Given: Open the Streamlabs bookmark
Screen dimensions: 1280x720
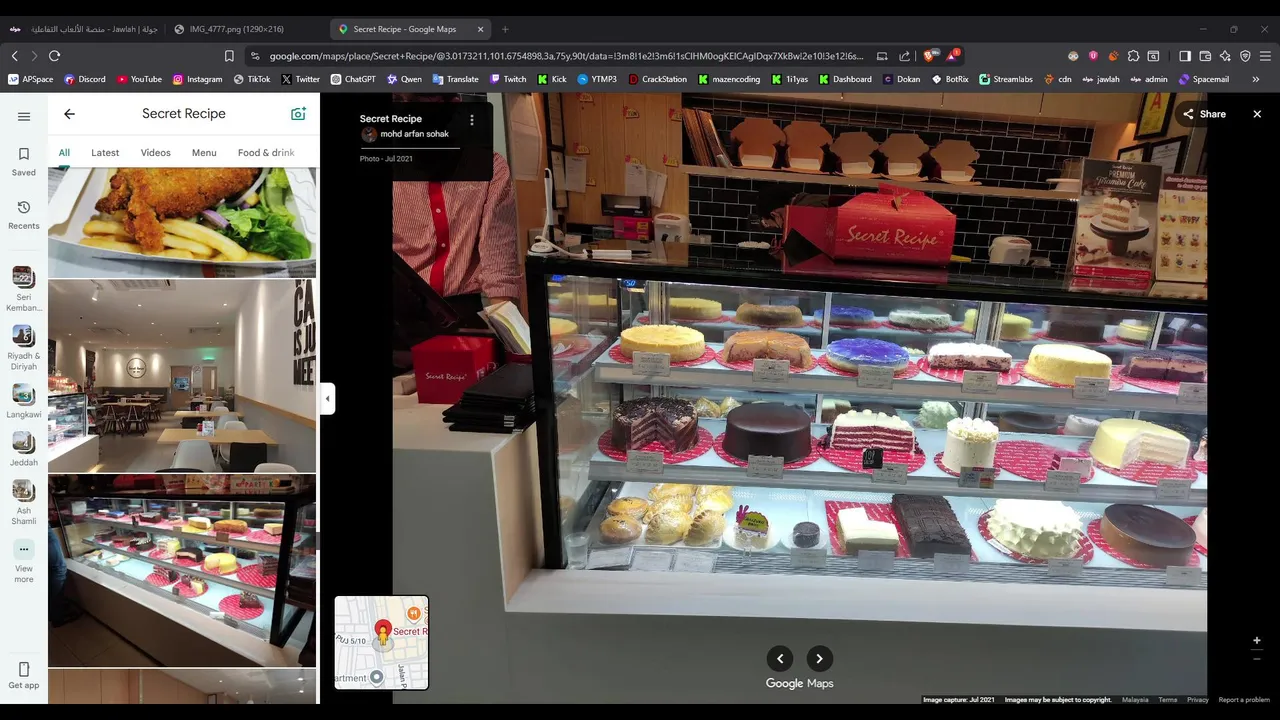Looking at the screenshot, I should pos(1006,79).
